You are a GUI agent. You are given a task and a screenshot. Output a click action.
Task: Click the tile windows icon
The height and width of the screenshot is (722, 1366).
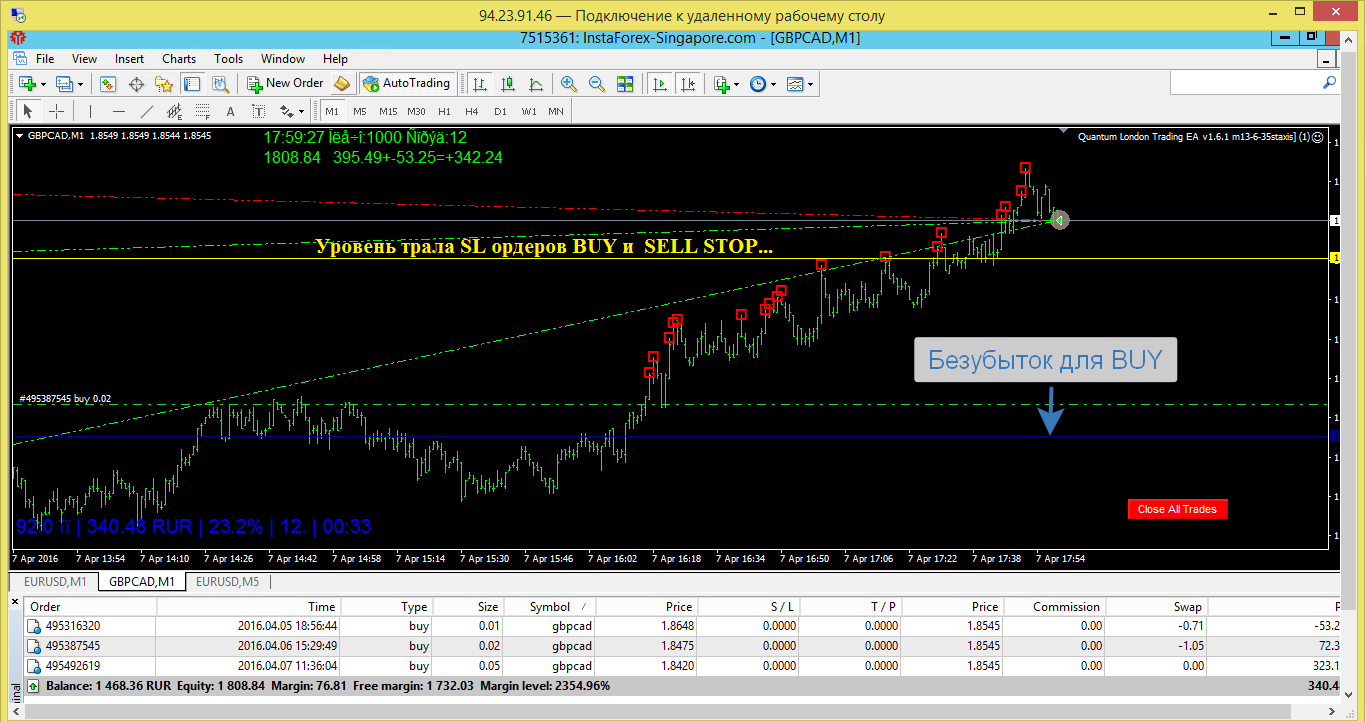(625, 84)
